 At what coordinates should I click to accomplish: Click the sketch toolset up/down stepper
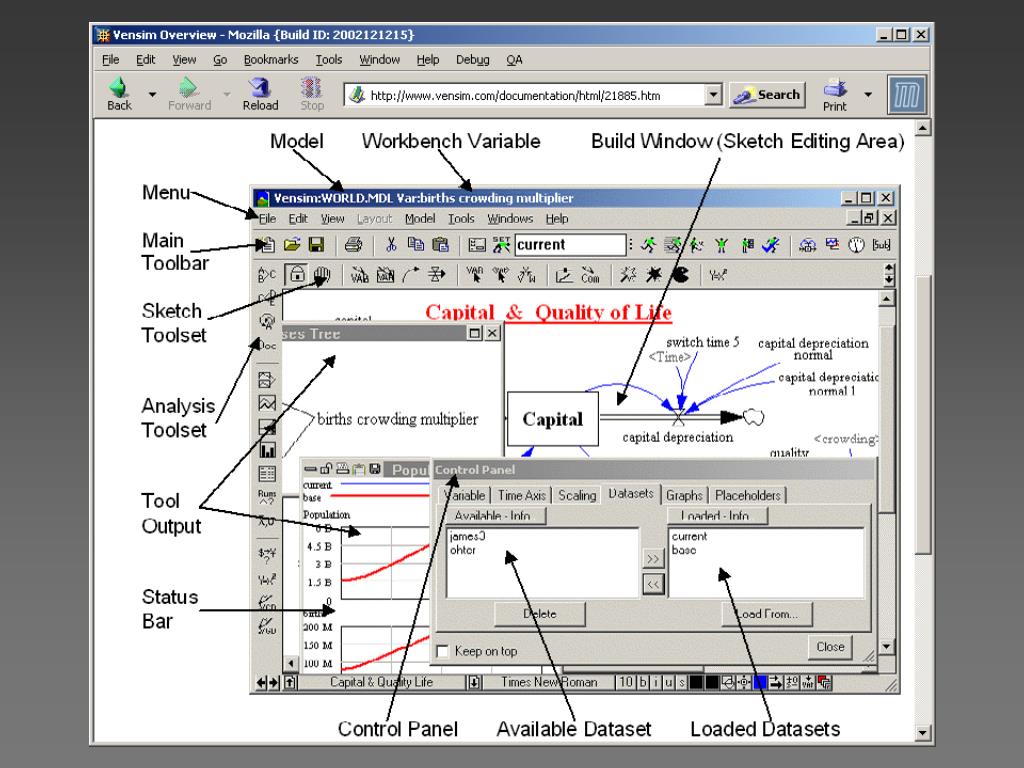tap(888, 275)
